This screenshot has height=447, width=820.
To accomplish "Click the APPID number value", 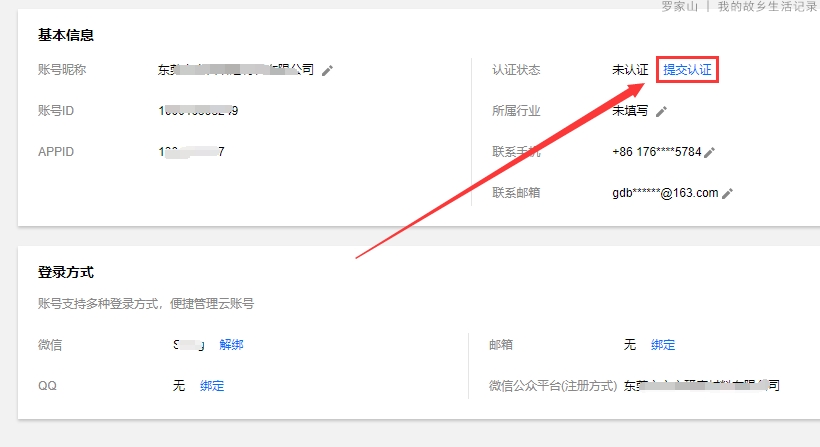I will 191,152.
